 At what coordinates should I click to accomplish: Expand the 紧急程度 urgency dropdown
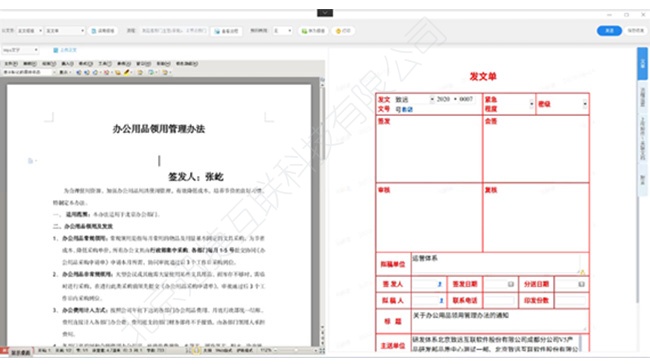coord(531,104)
